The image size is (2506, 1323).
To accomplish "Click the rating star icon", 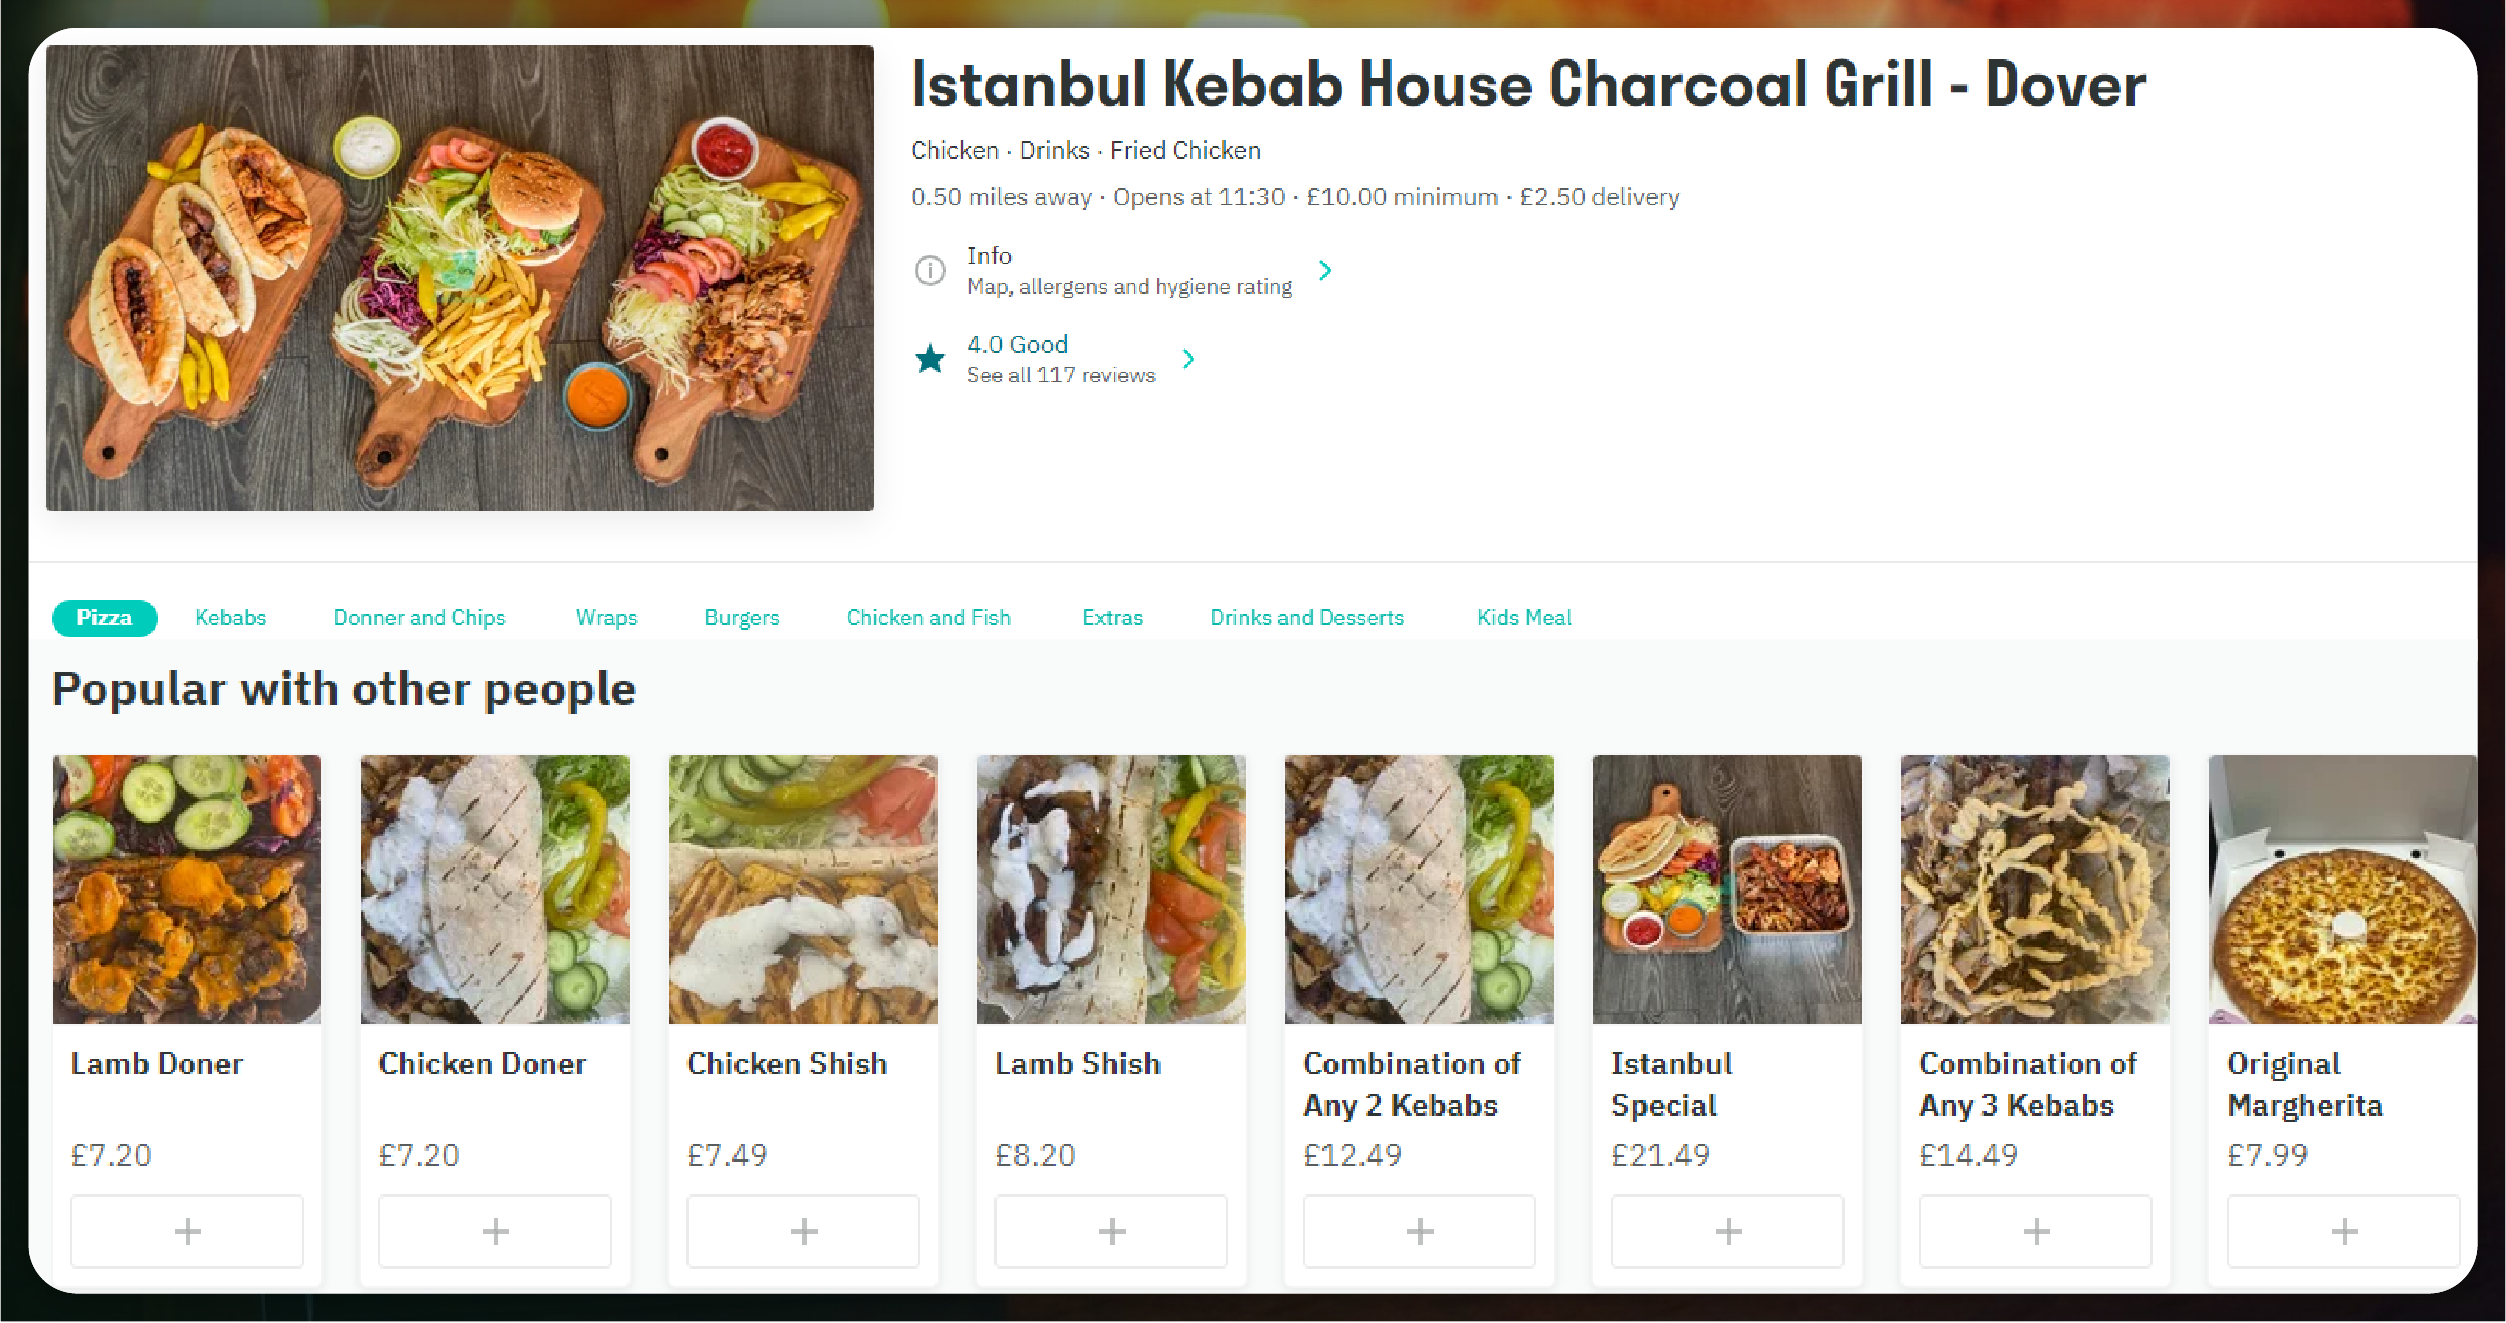I will click(x=930, y=358).
